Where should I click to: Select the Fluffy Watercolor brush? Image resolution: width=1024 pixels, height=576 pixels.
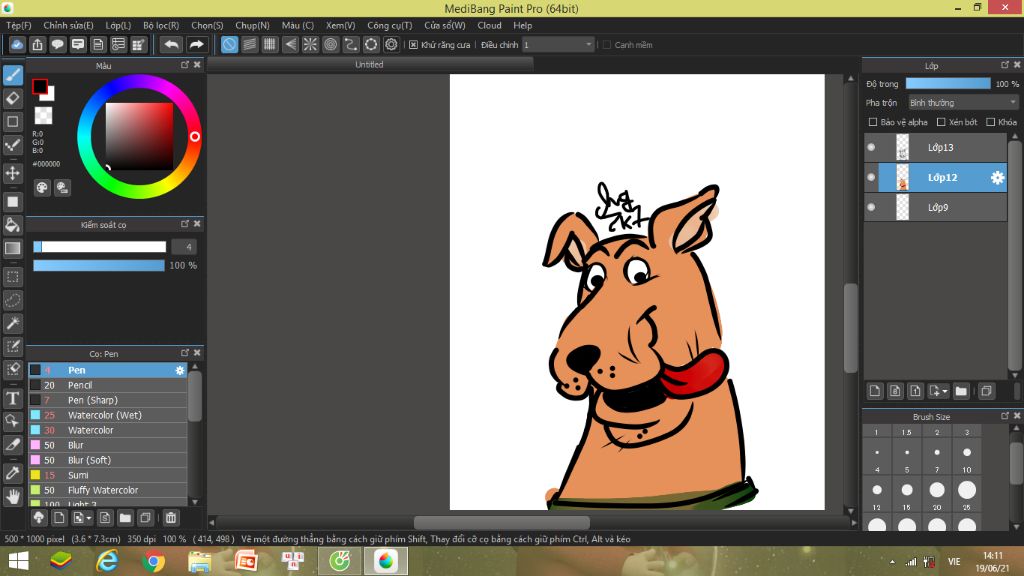[108, 490]
